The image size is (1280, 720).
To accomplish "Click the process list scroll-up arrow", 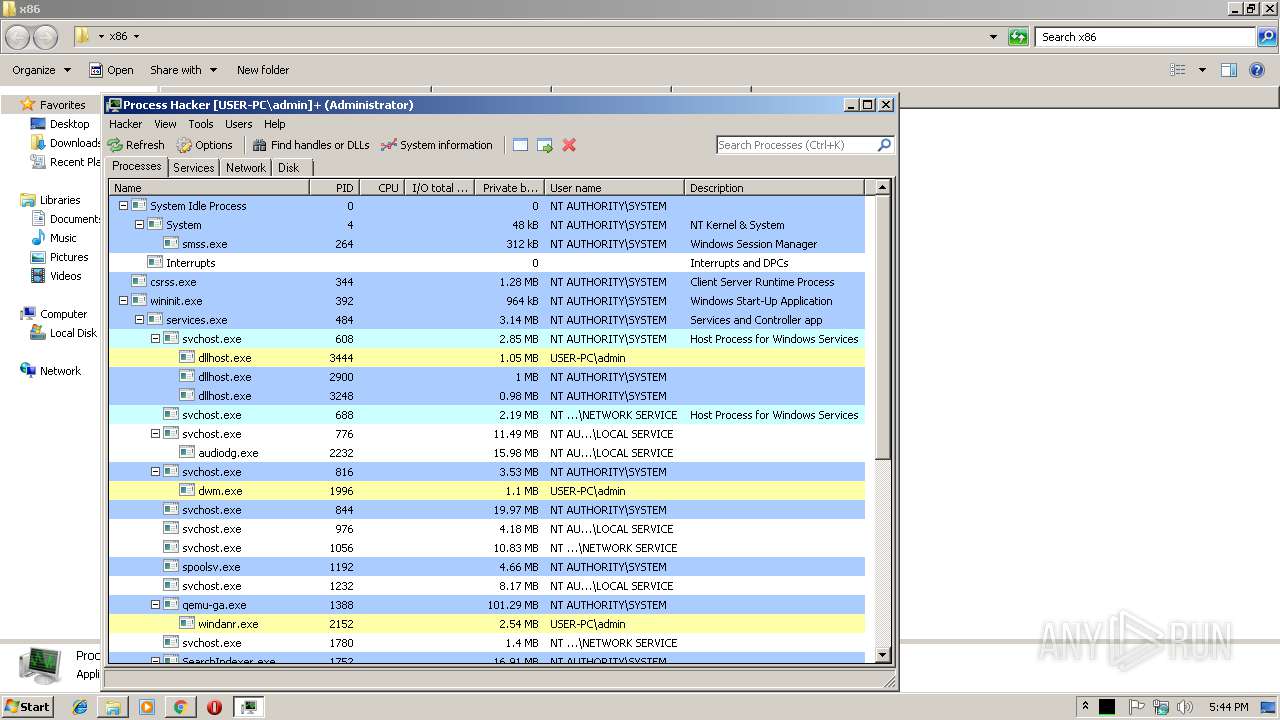I will [882, 188].
